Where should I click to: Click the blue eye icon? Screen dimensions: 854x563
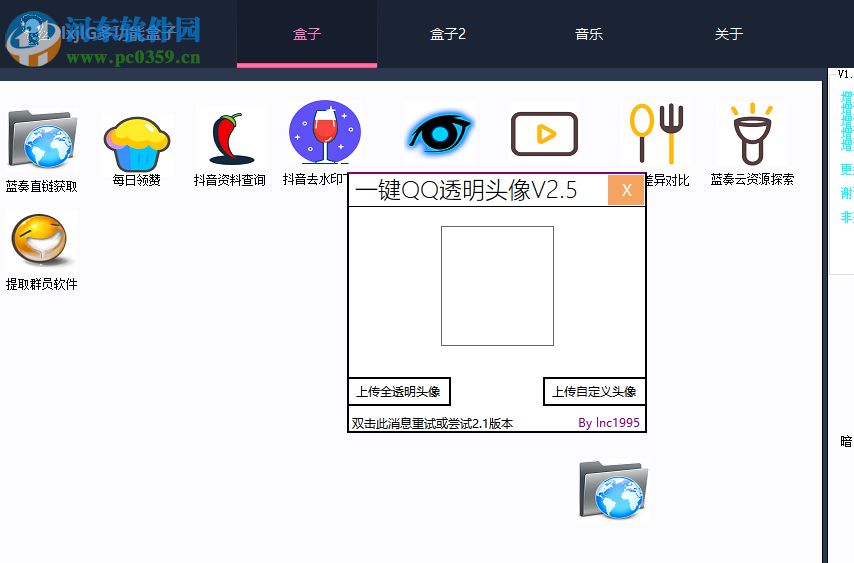click(x=440, y=132)
